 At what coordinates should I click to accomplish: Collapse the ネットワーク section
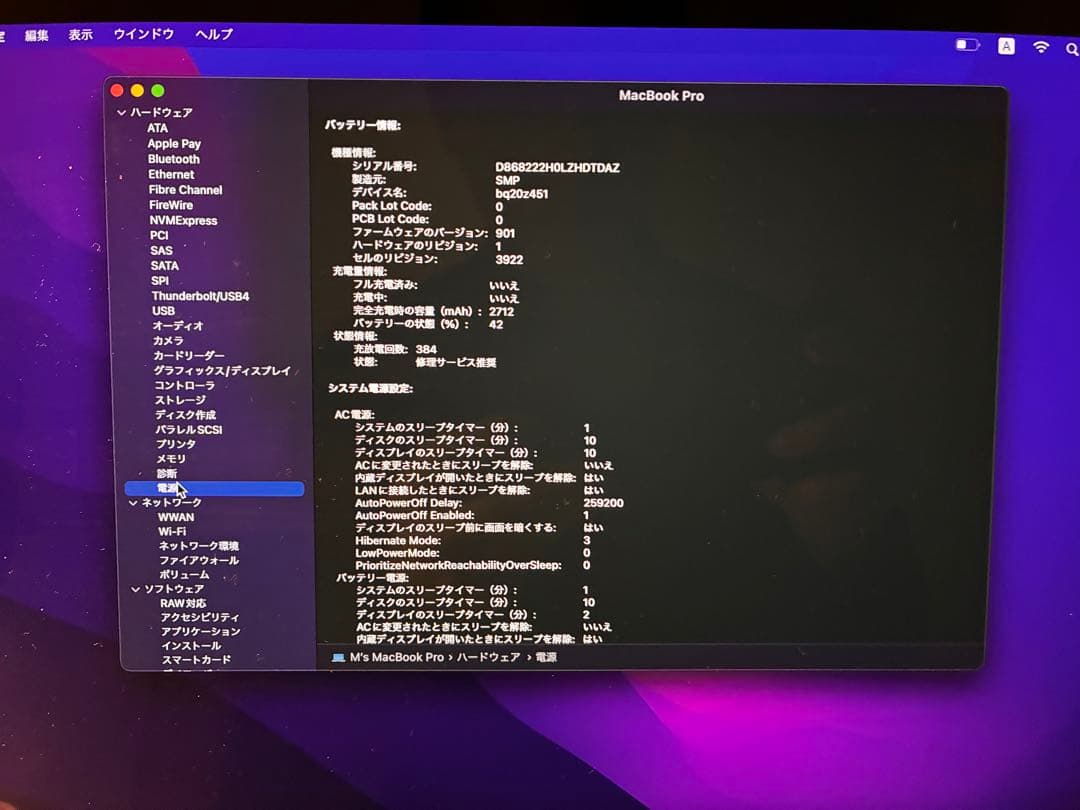pos(131,504)
